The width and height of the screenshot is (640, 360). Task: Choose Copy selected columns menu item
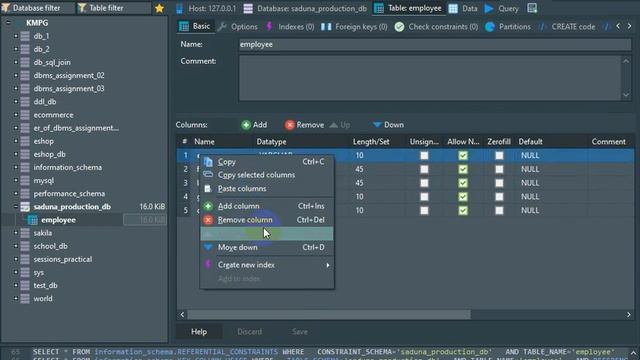tap(267, 175)
